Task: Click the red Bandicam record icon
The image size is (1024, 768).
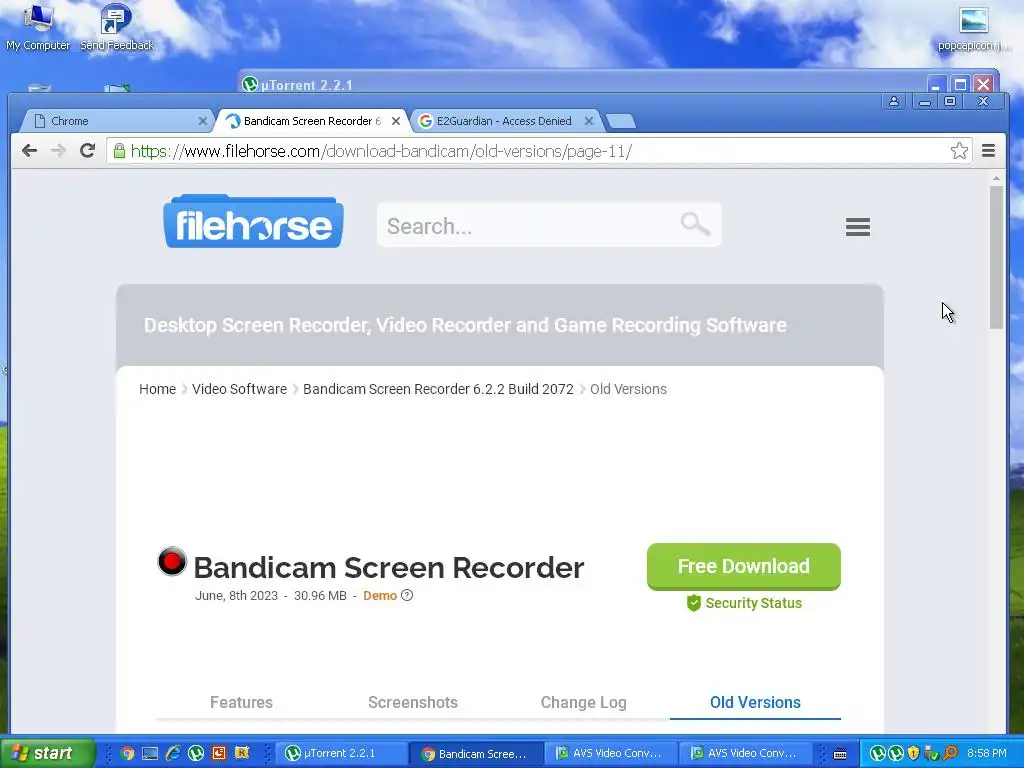Action: click(x=172, y=562)
